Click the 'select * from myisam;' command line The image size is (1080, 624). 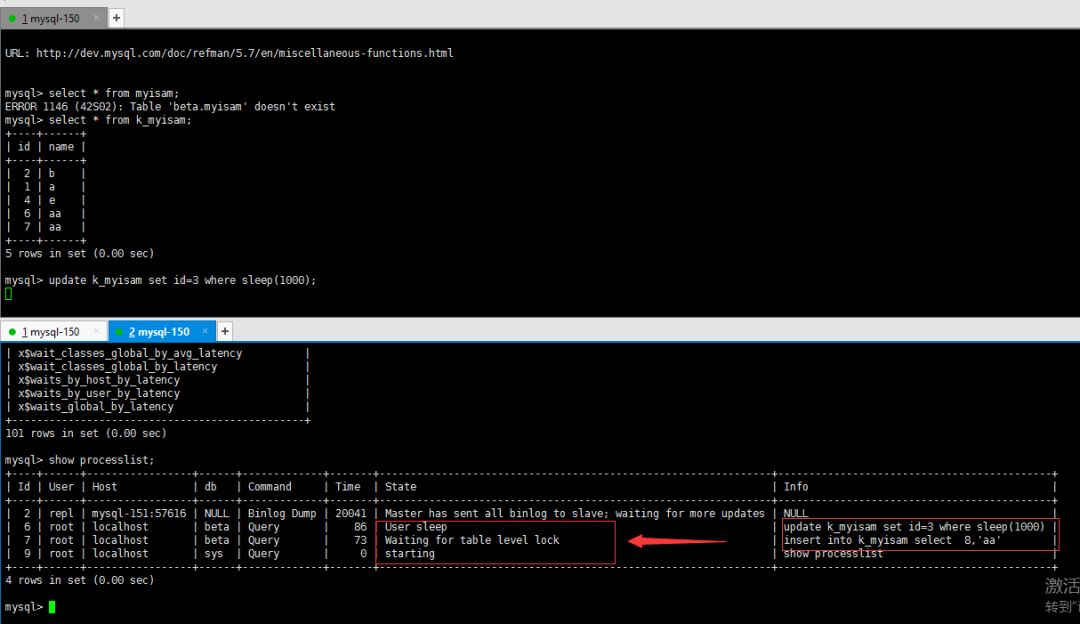point(92,93)
